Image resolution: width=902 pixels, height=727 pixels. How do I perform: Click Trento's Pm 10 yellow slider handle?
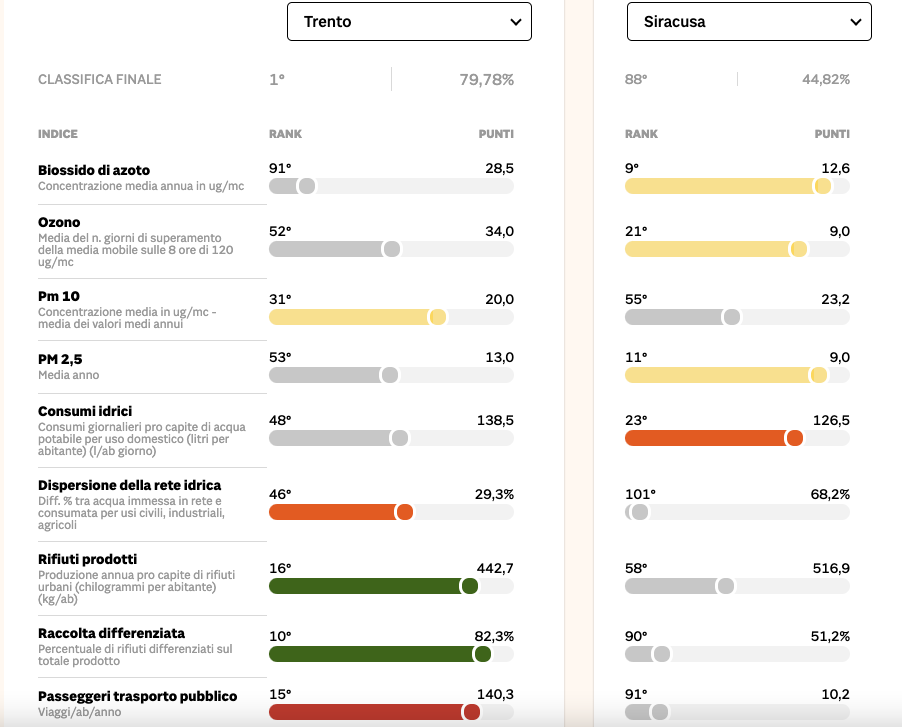coord(437,317)
